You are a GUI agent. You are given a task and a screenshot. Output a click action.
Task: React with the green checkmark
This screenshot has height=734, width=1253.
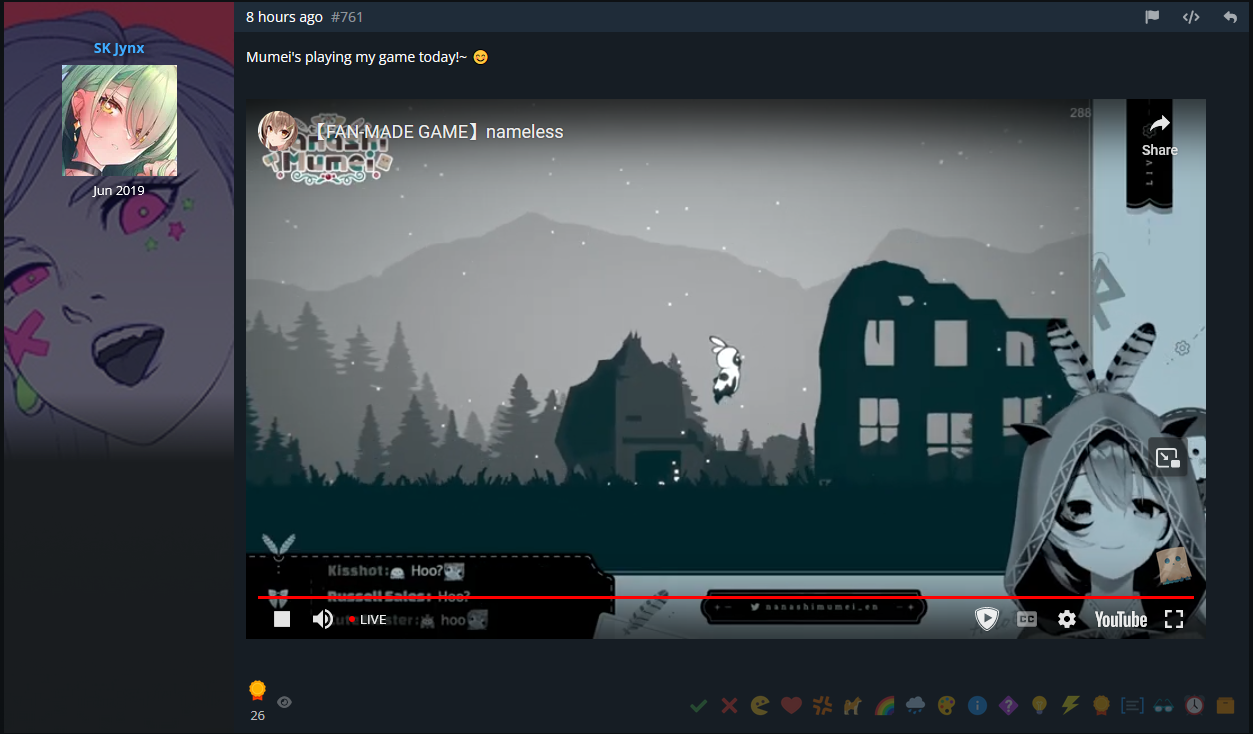click(699, 706)
